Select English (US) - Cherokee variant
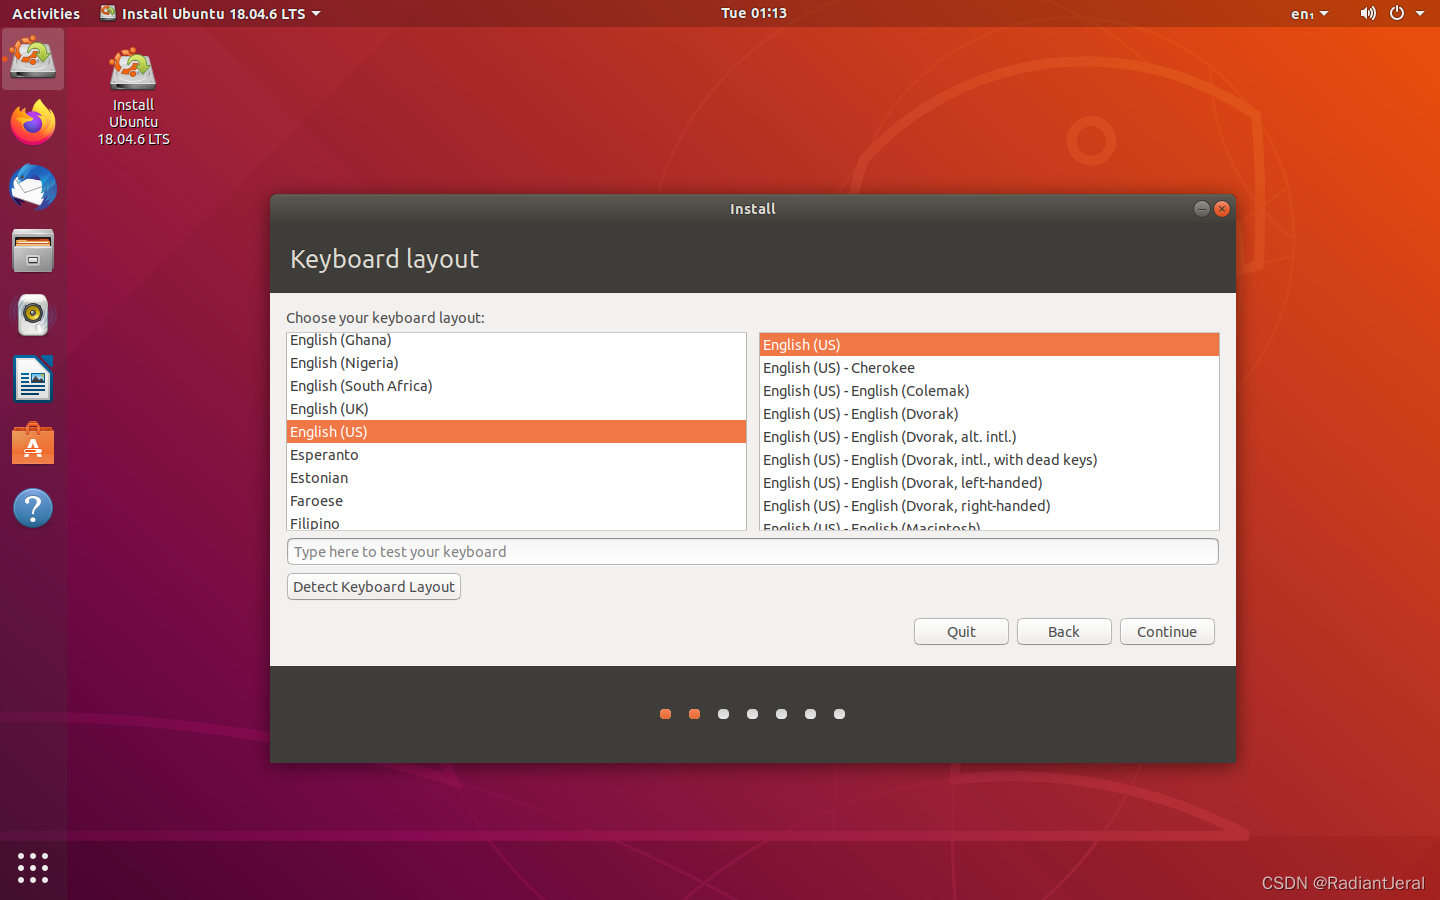This screenshot has width=1440, height=900. click(989, 368)
